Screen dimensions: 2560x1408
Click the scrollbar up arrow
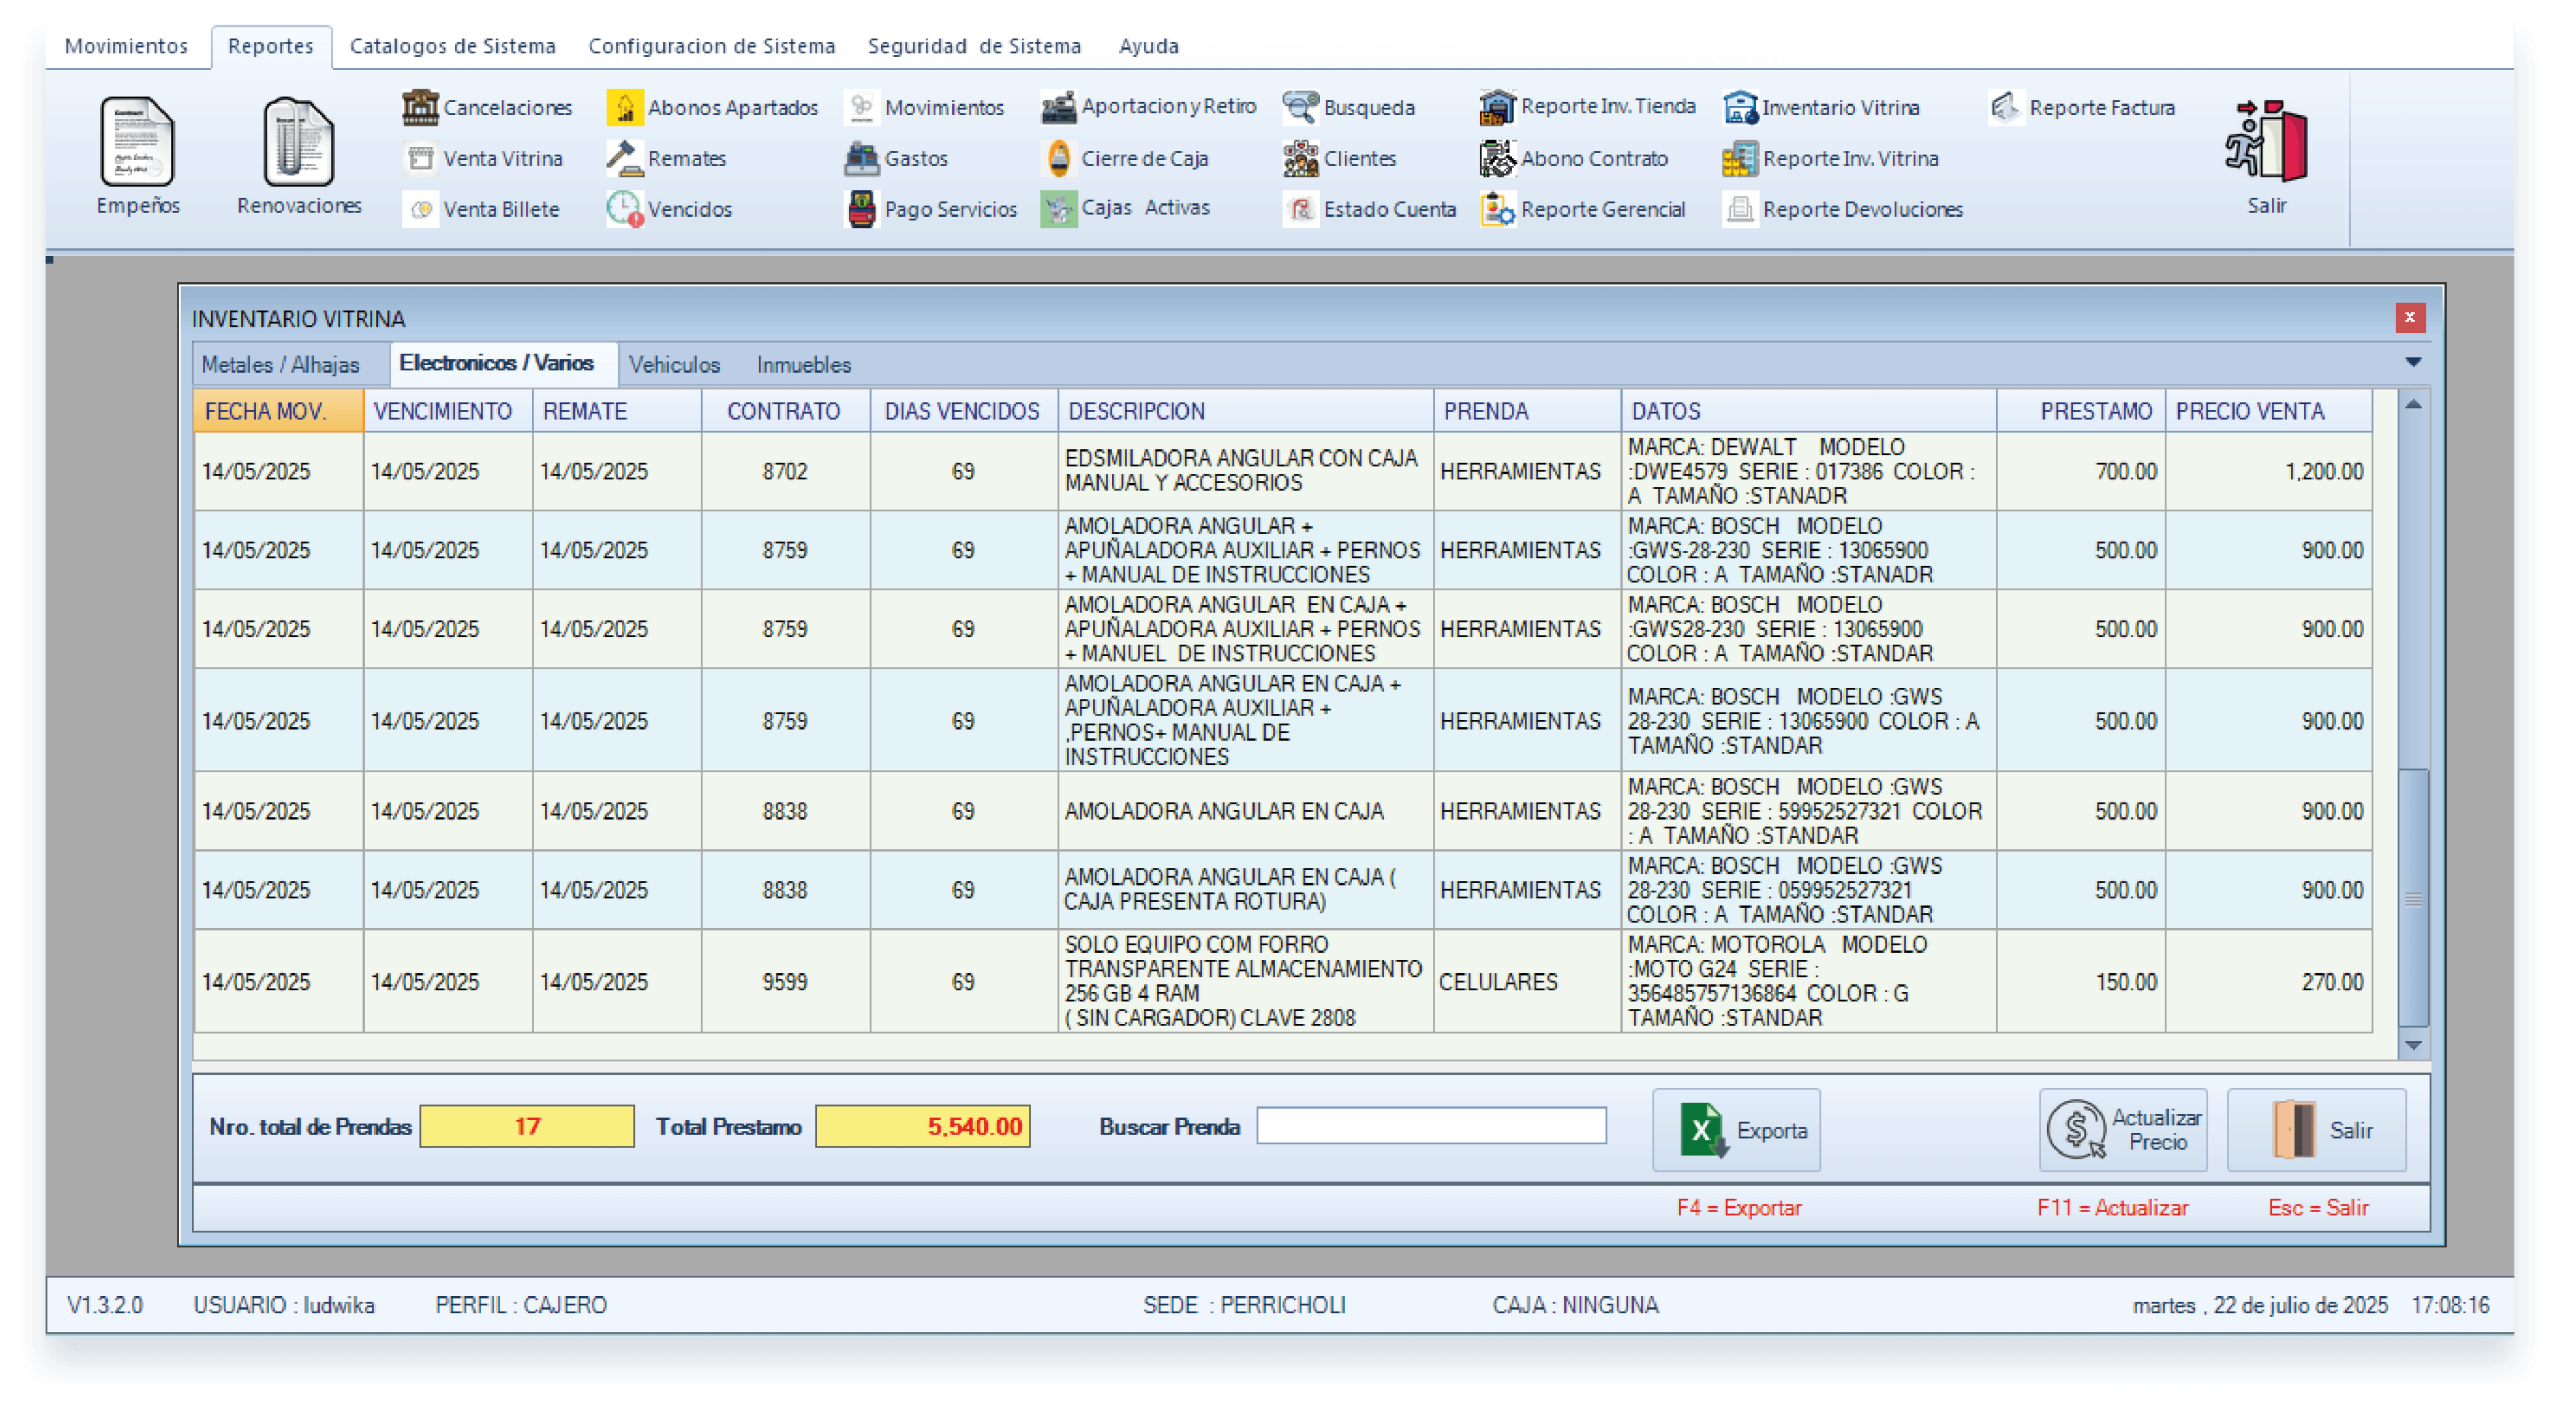[x=2413, y=405]
